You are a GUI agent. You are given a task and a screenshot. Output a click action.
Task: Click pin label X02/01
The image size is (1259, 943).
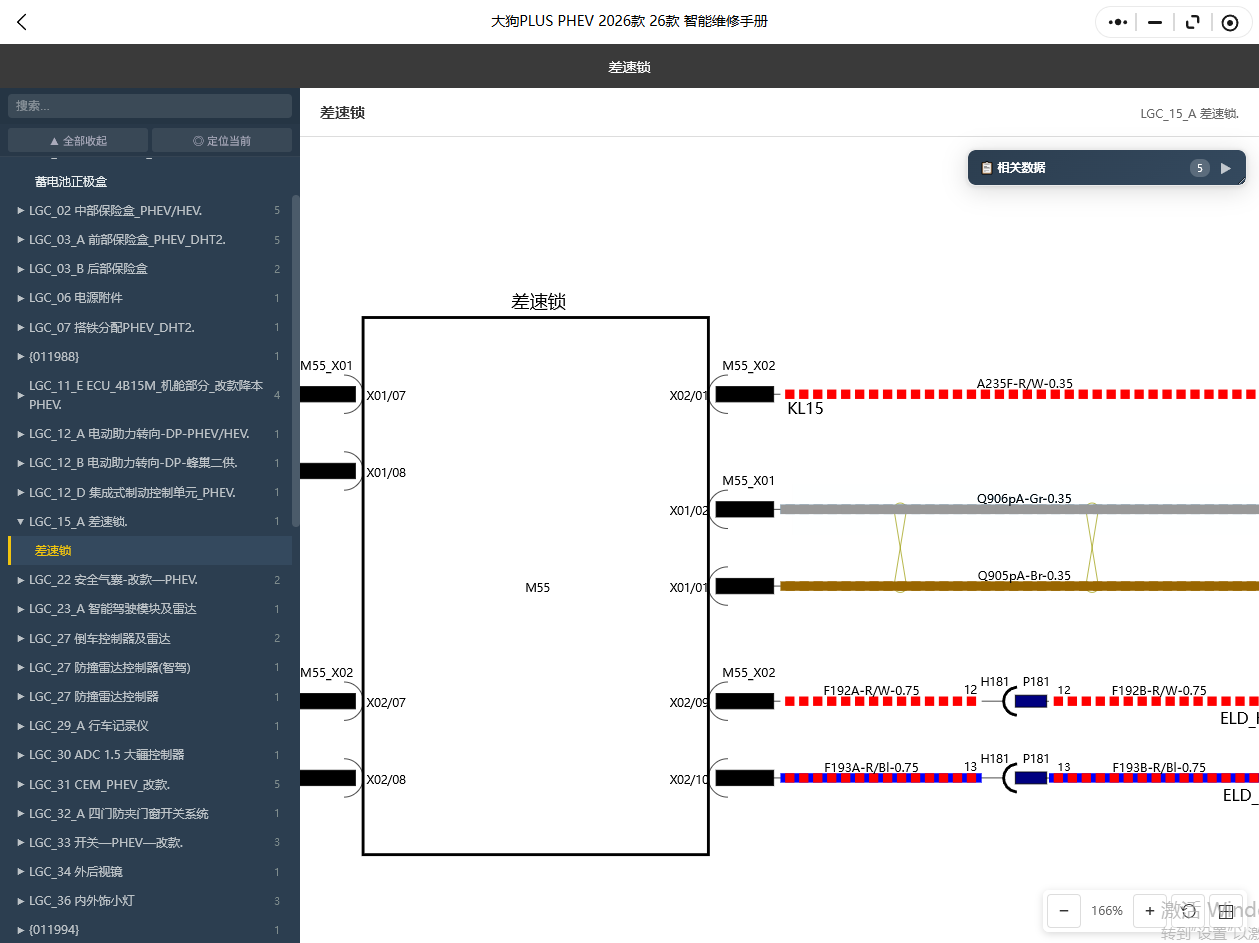click(x=688, y=395)
